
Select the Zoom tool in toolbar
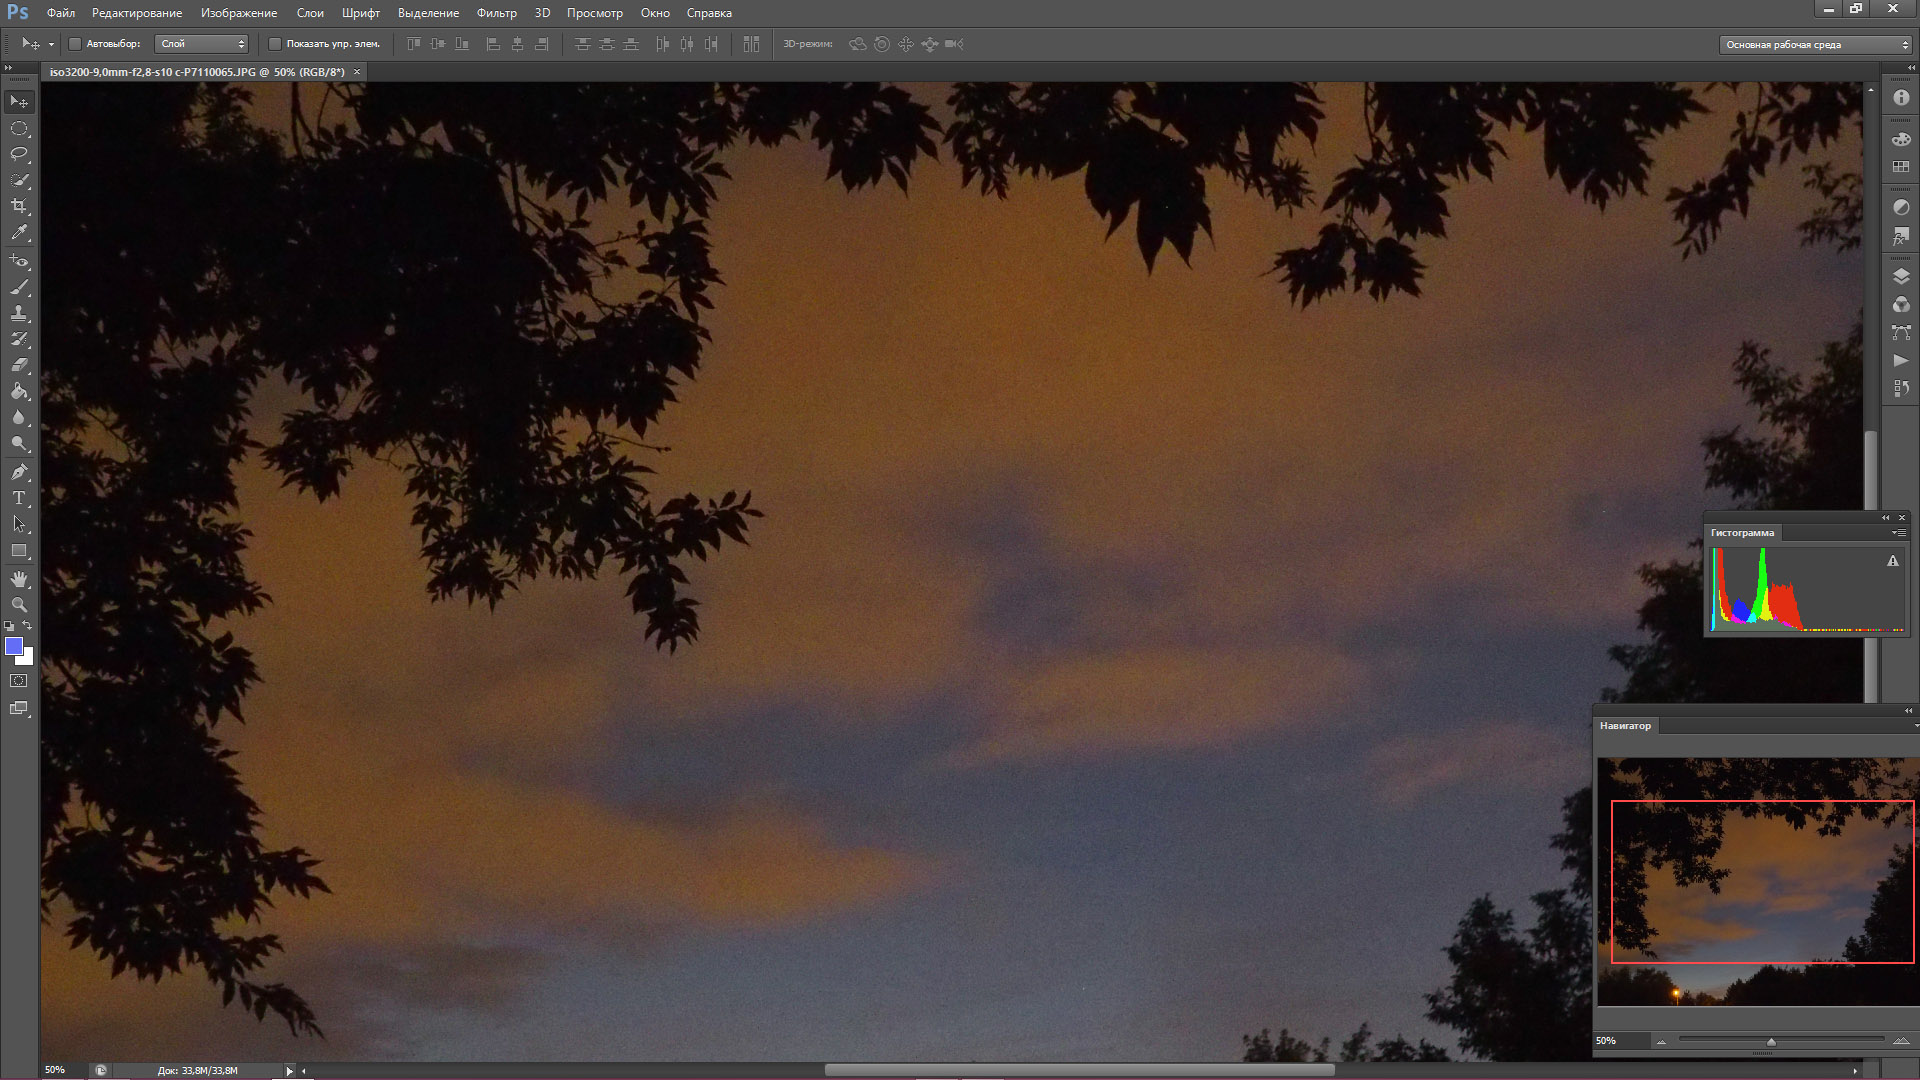19,605
